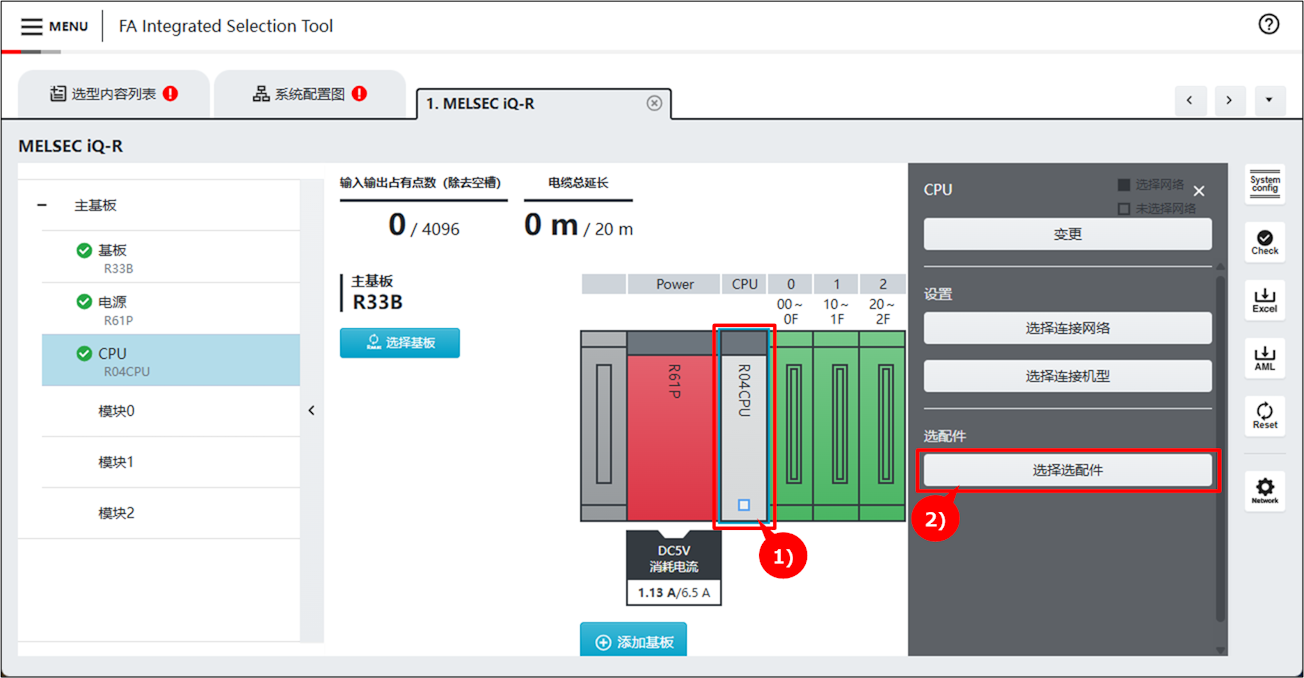This screenshot has height=678, width=1304.
Task: Click the 选择选配件 button
Action: (x=1067, y=470)
